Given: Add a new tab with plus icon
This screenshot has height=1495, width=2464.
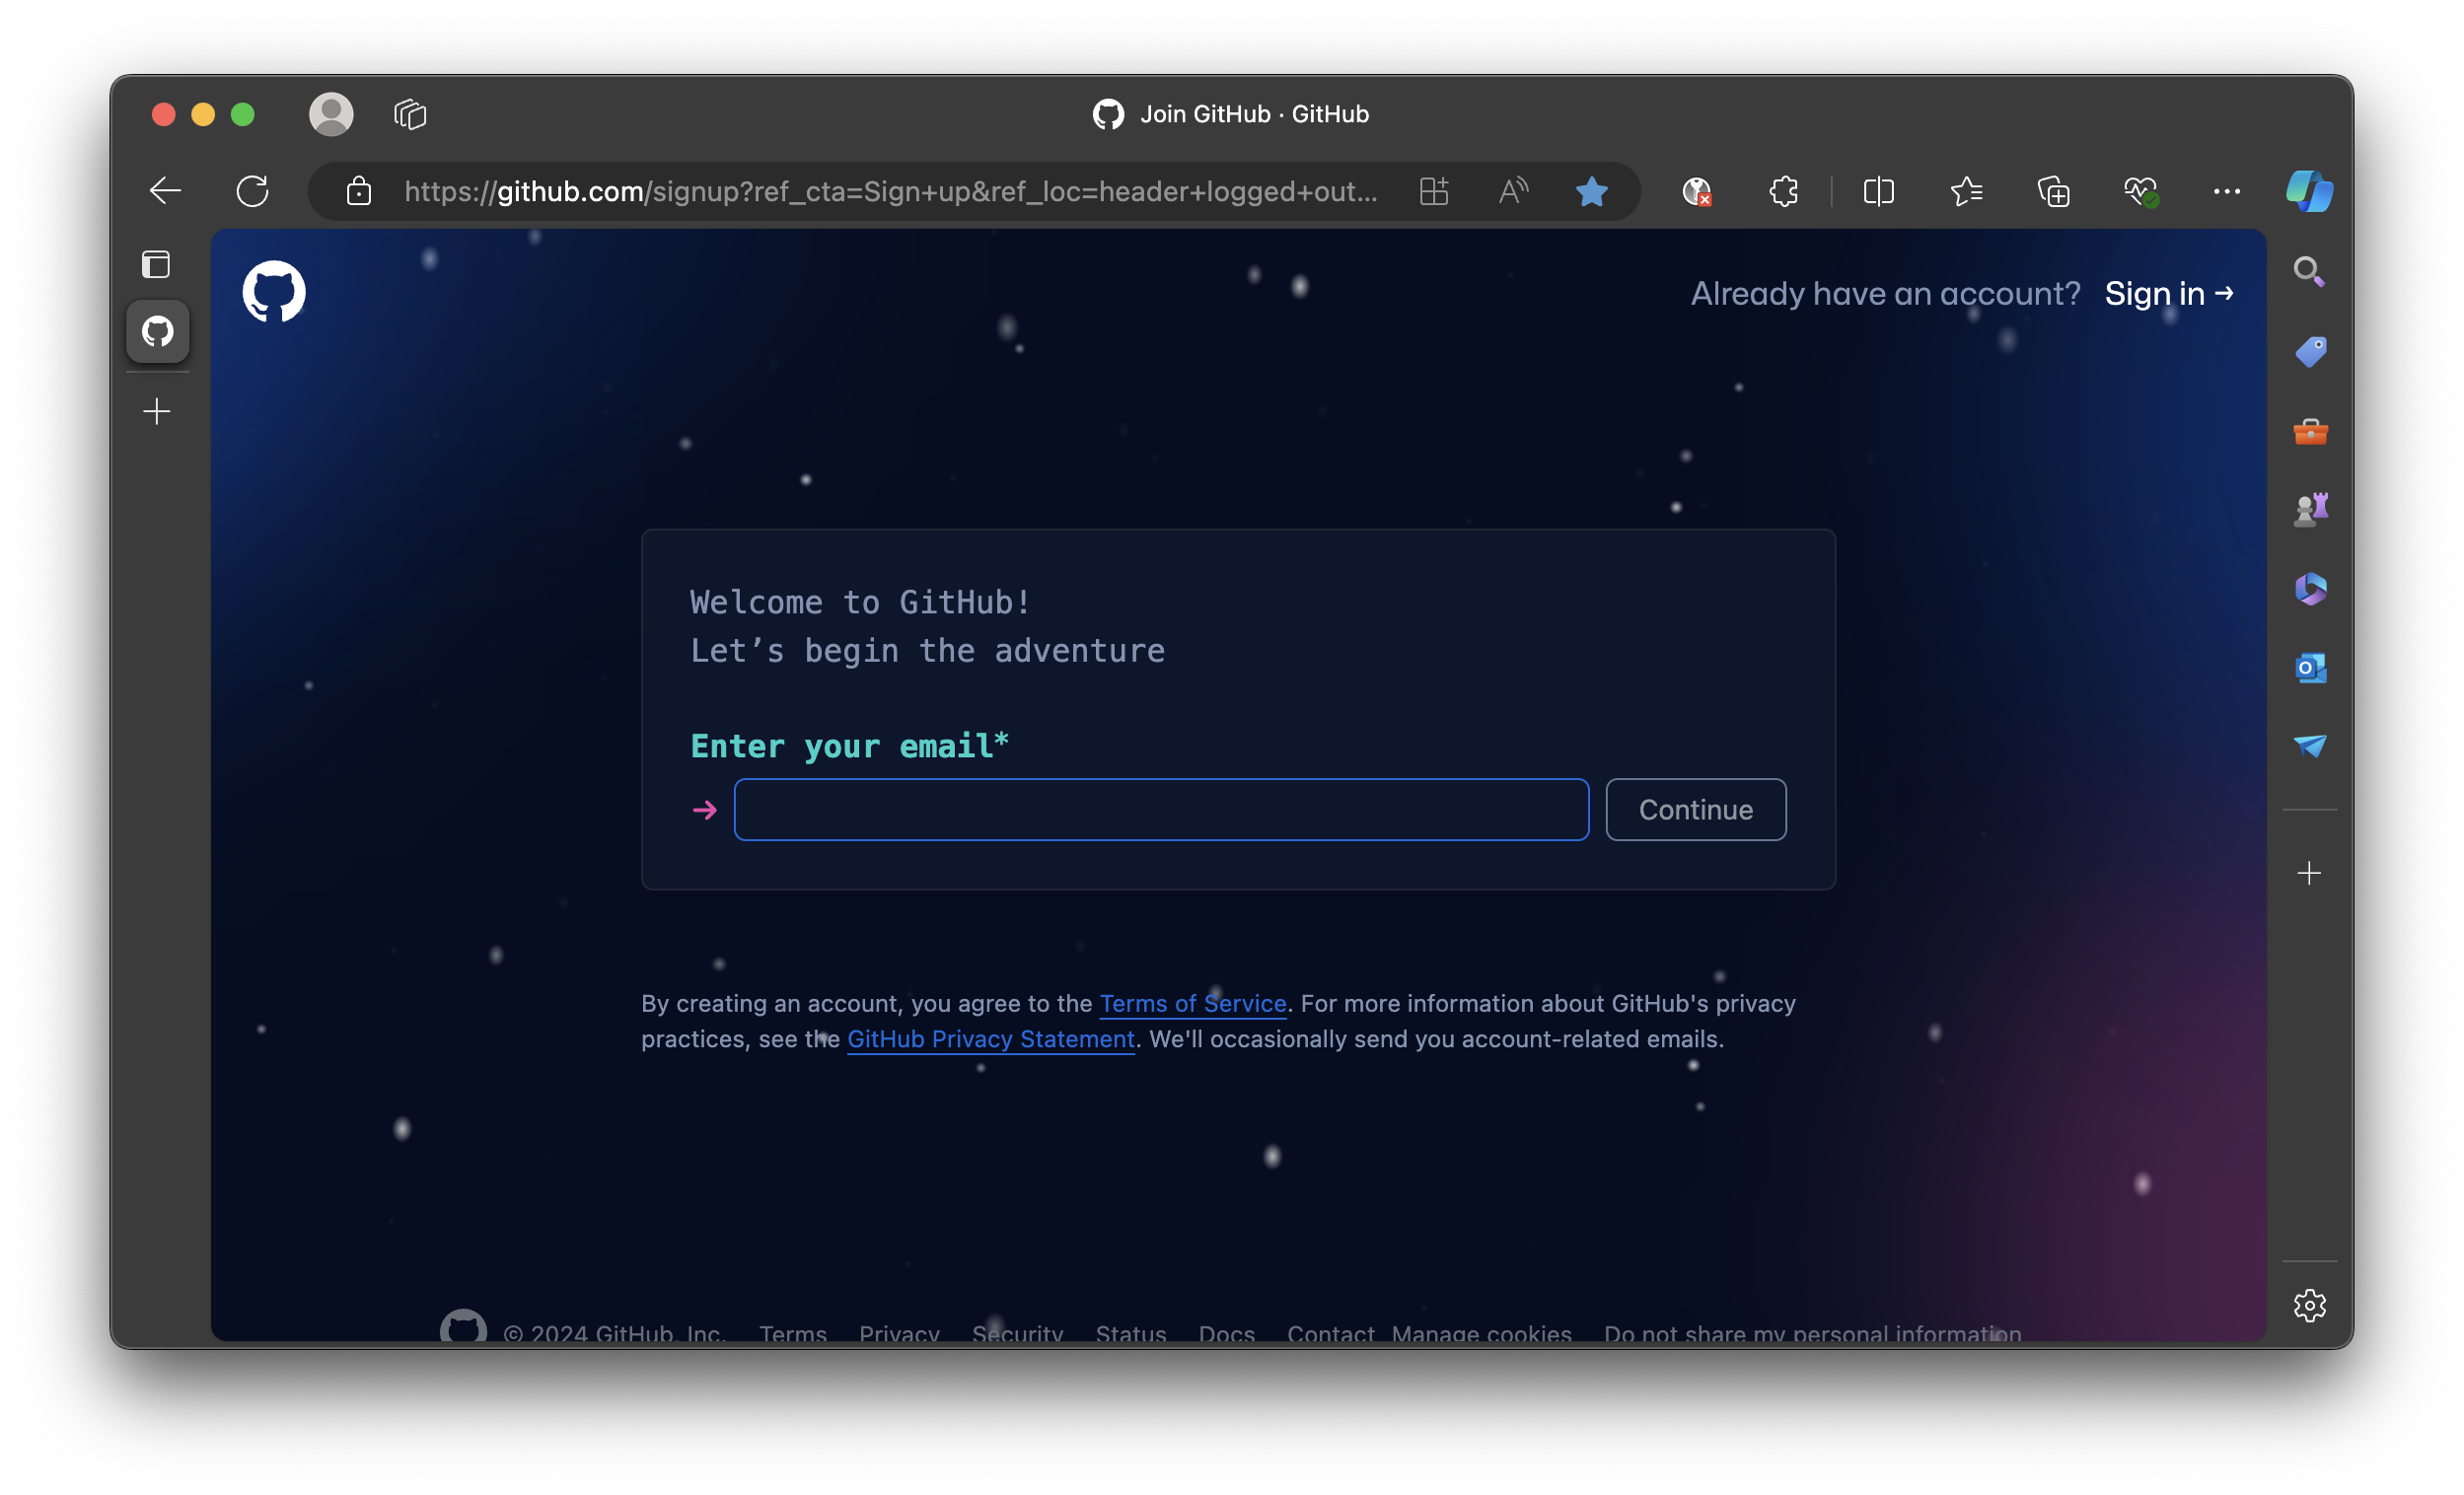Looking at the screenshot, I should 157,411.
